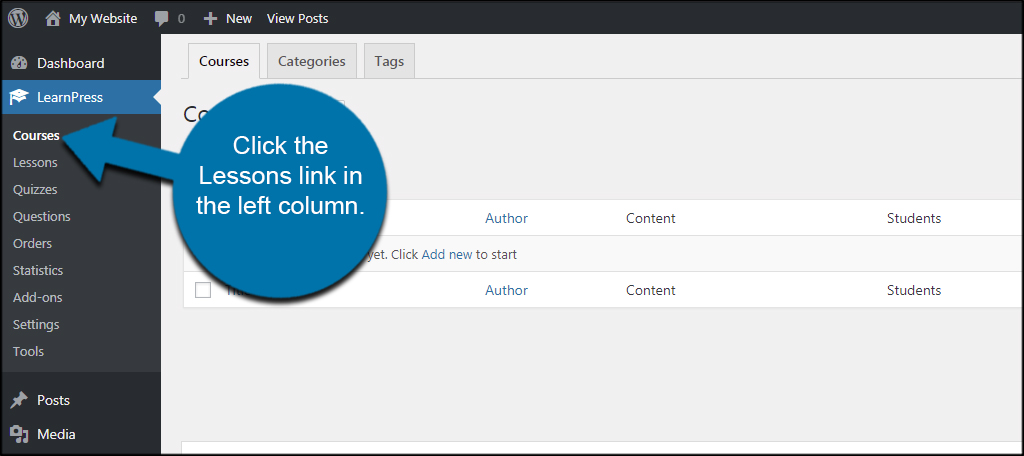1024x456 pixels.
Task: Sort by the Author column header
Action: pyautogui.click(x=506, y=218)
